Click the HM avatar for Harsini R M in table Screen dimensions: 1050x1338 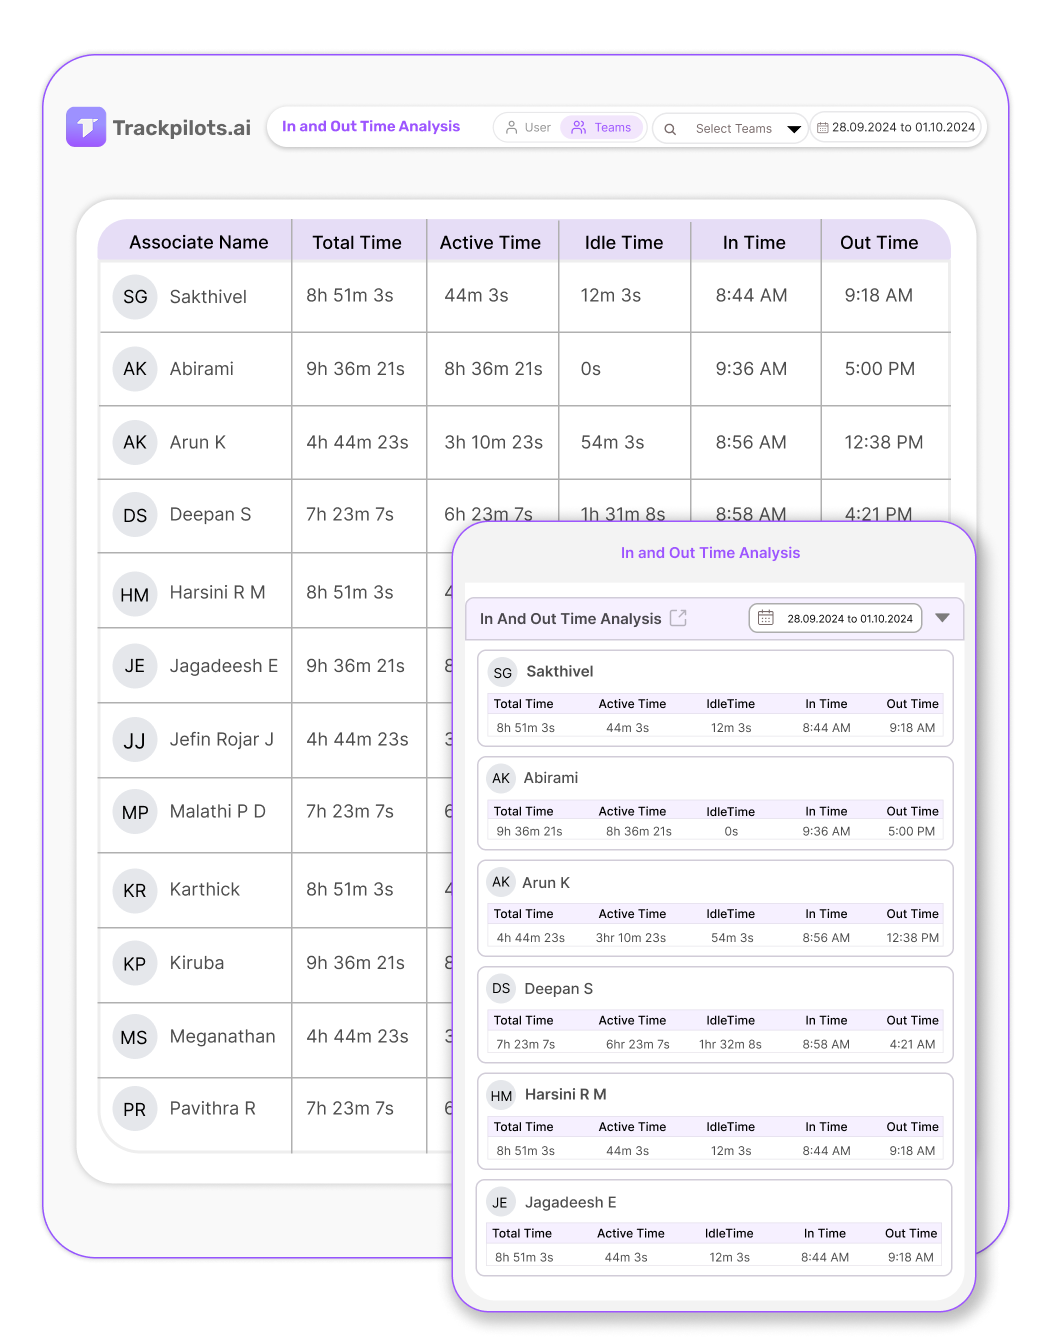click(135, 594)
